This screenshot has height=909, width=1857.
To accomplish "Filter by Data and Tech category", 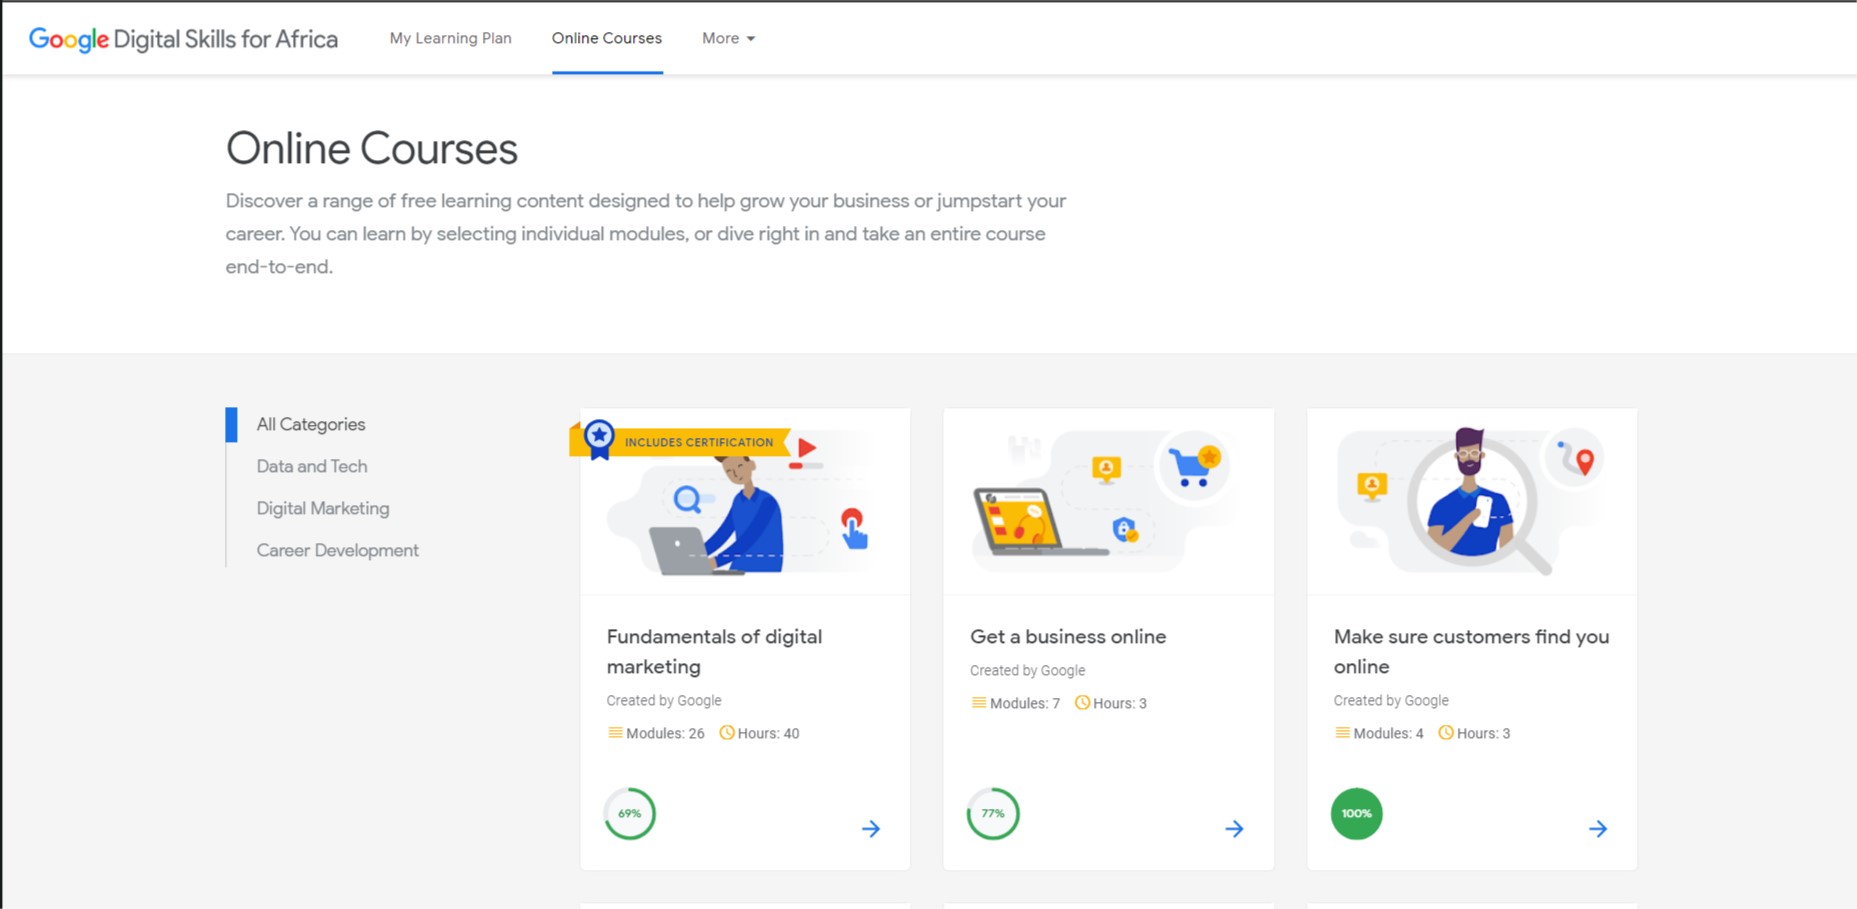I will coord(312,466).
